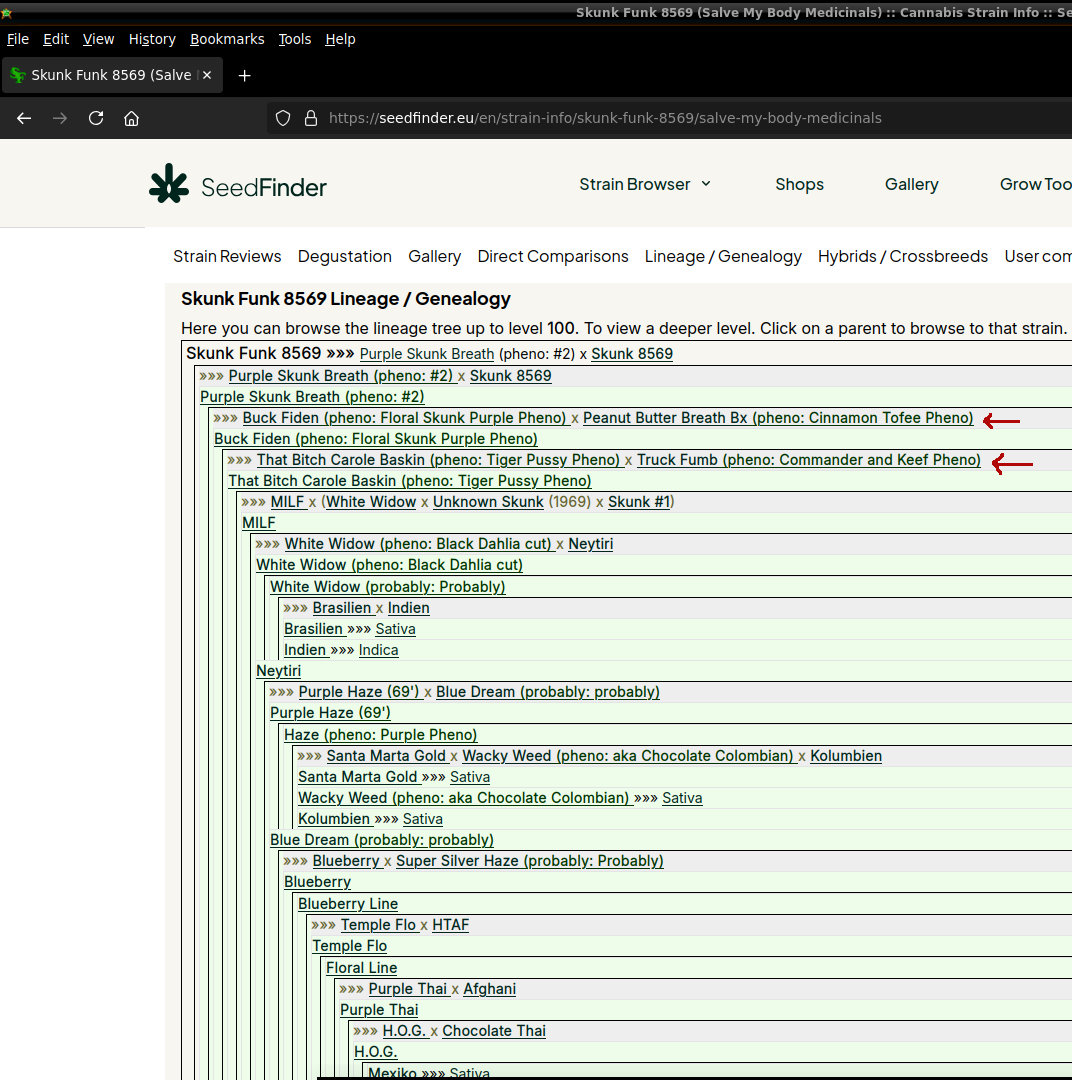This screenshot has width=1072, height=1080.
Task: Open Purple Haze (69') parent row
Action: (330, 713)
